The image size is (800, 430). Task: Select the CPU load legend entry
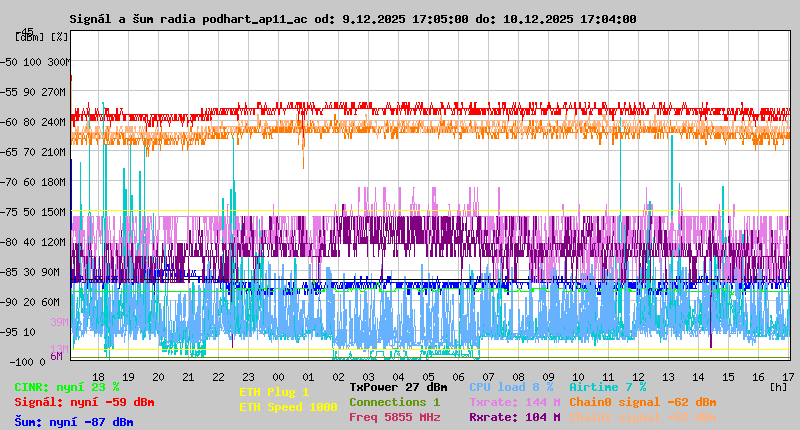tap(511, 387)
